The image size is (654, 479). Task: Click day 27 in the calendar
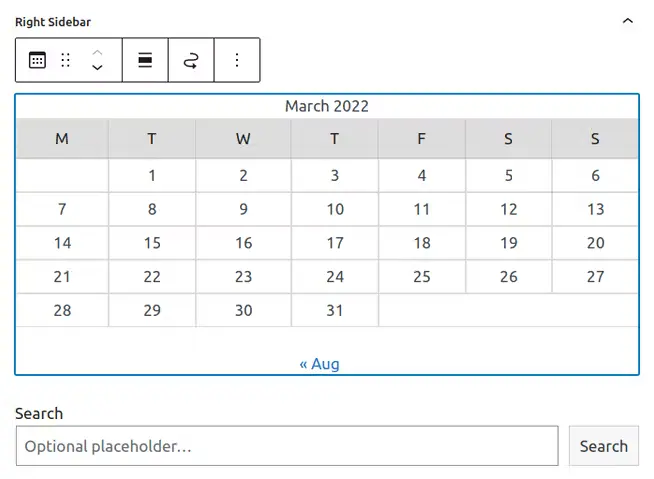(x=595, y=277)
